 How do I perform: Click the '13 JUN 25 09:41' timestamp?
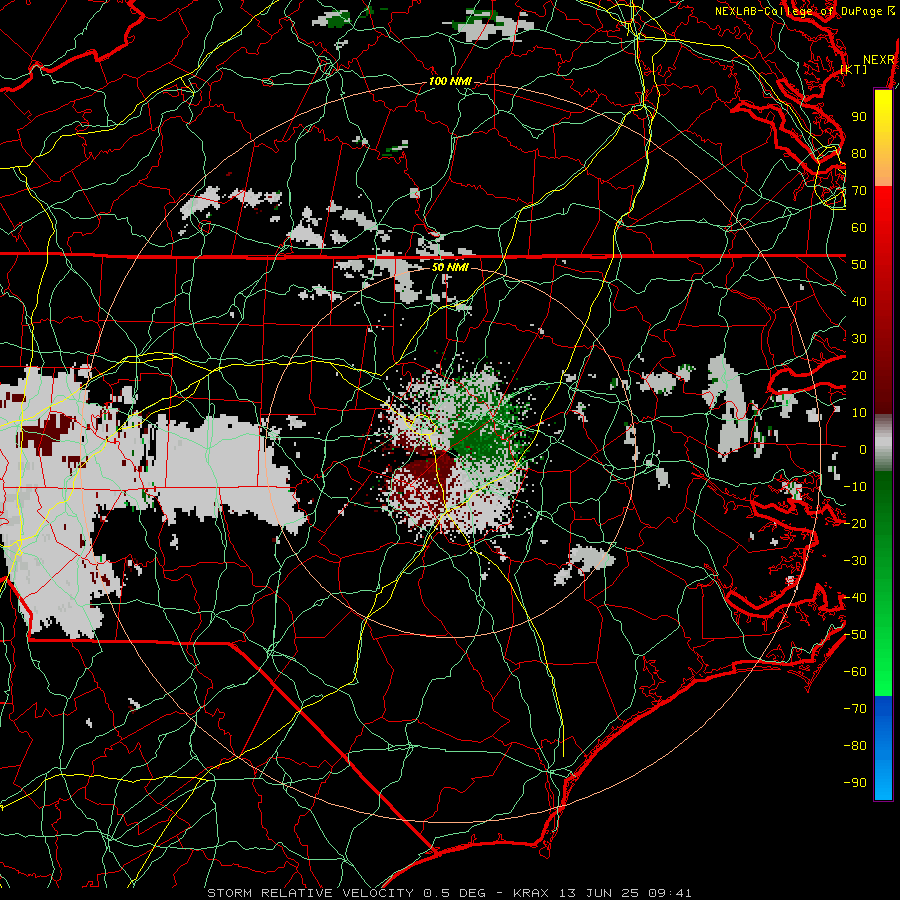click(x=624, y=893)
